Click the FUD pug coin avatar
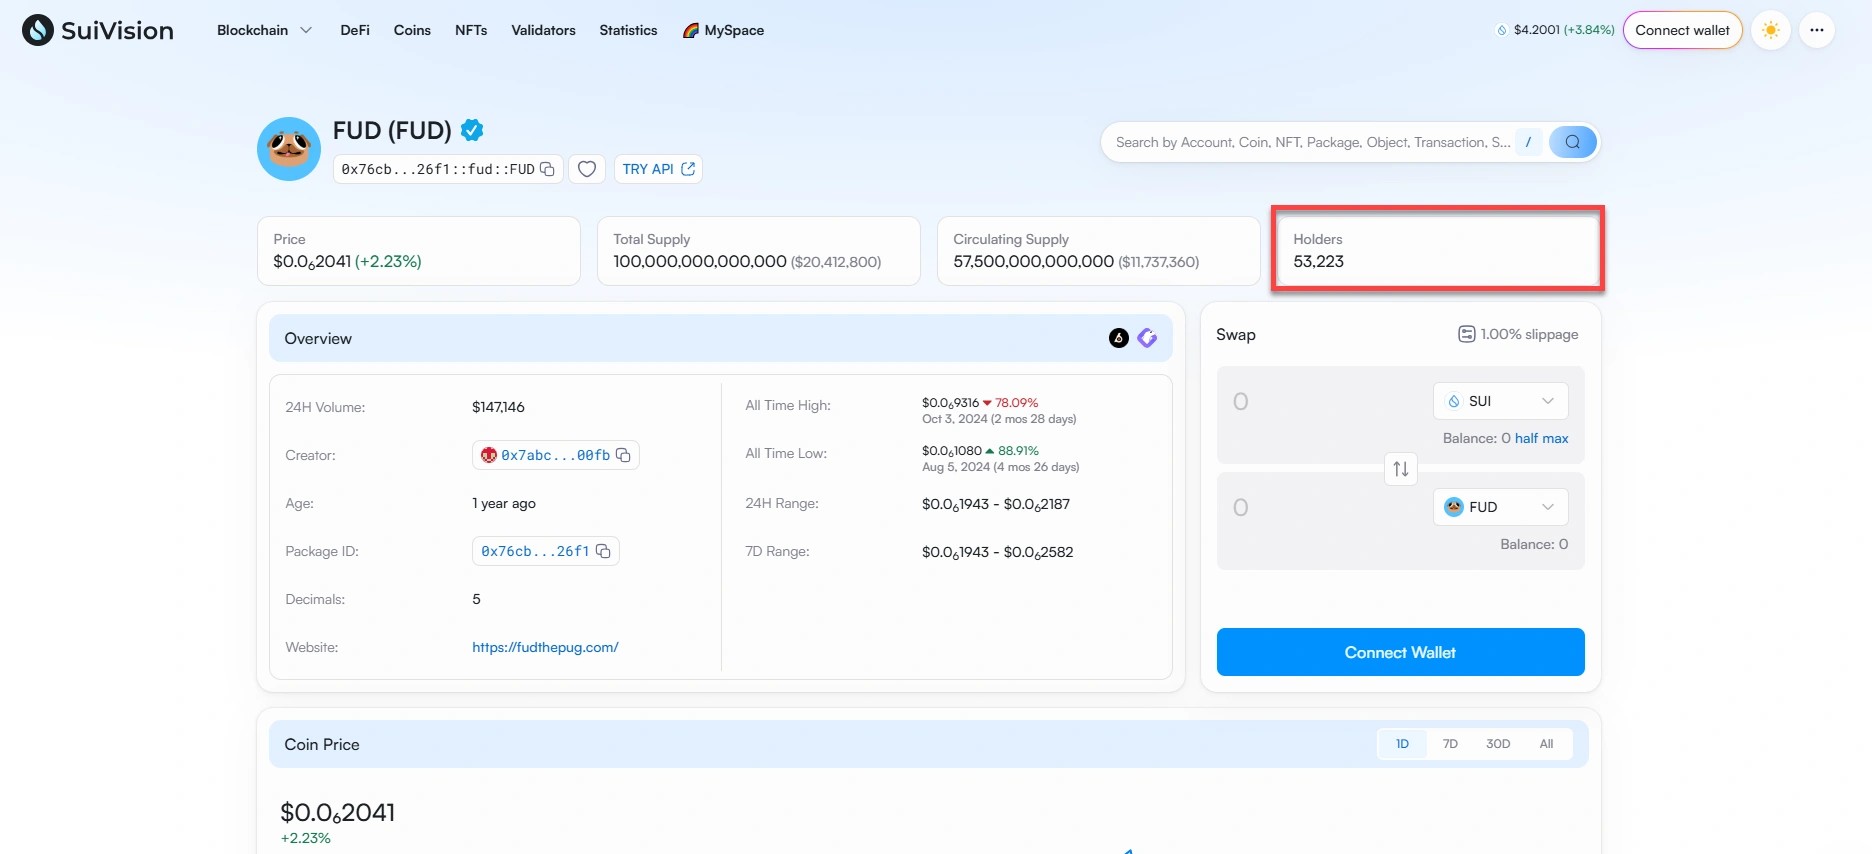 pyautogui.click(x=289, y=149)
